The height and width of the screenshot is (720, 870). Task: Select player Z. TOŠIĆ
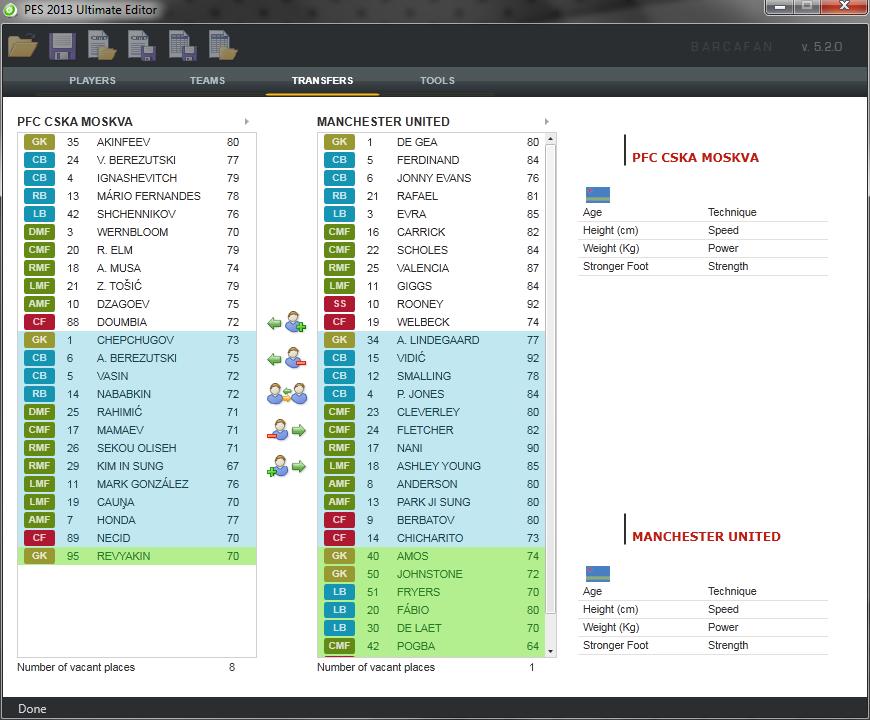[136, 286]
